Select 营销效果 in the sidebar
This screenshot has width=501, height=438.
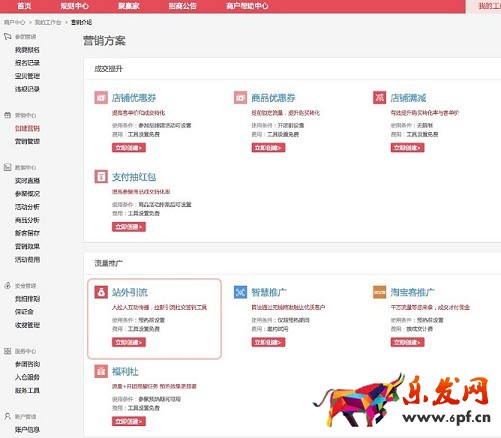[27, 246]
